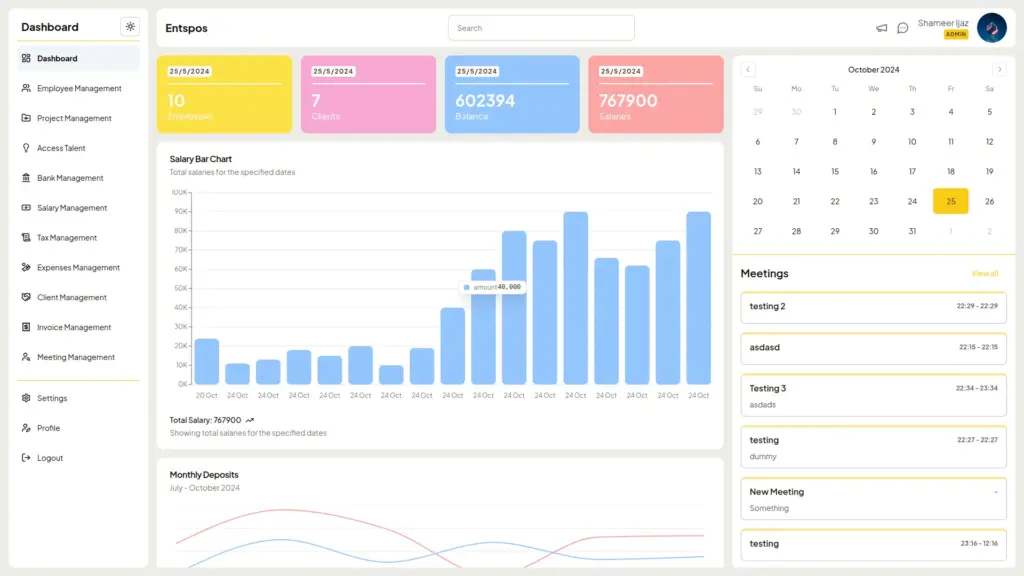This screenshot has height=576, width=1024.
Task: Click the tallest rightmost salary bar
Action: click(x=698, y=298)
